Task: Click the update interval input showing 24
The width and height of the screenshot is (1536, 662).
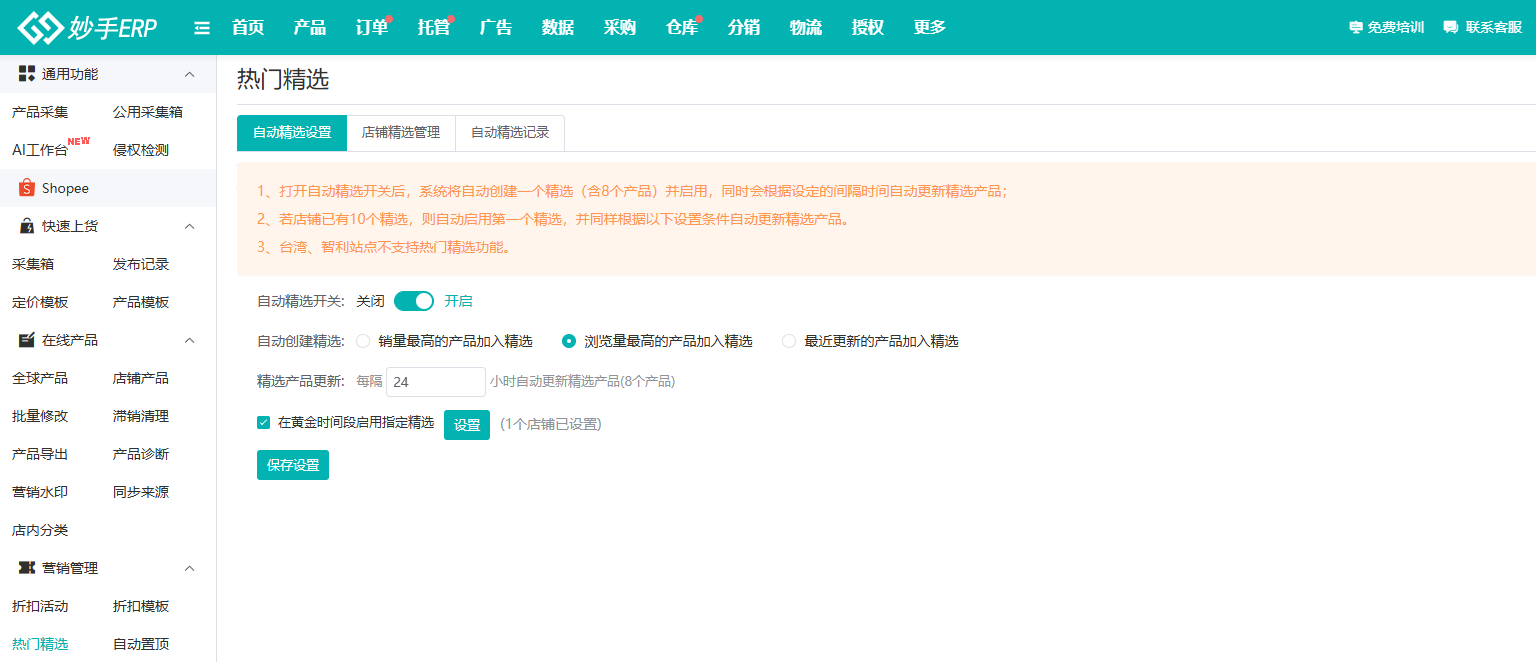Action: click(435, 382)
